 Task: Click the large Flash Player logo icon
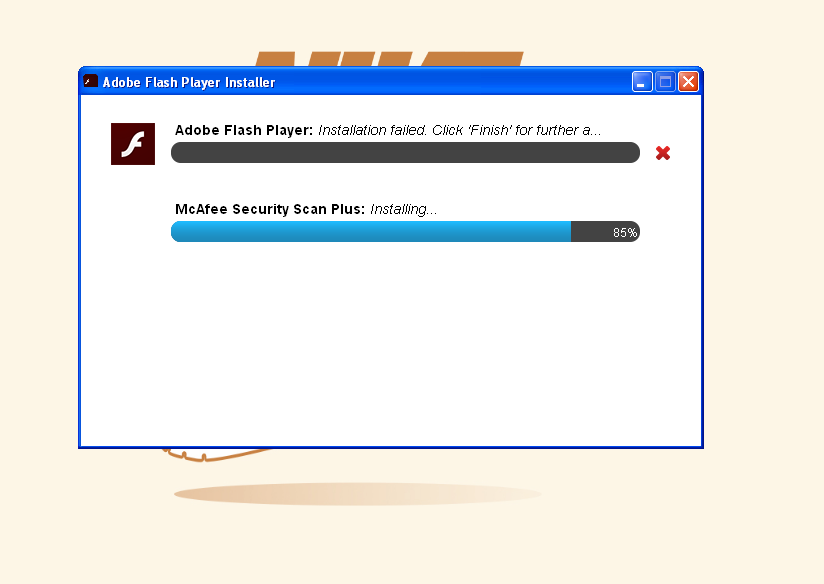click(133, 144)
